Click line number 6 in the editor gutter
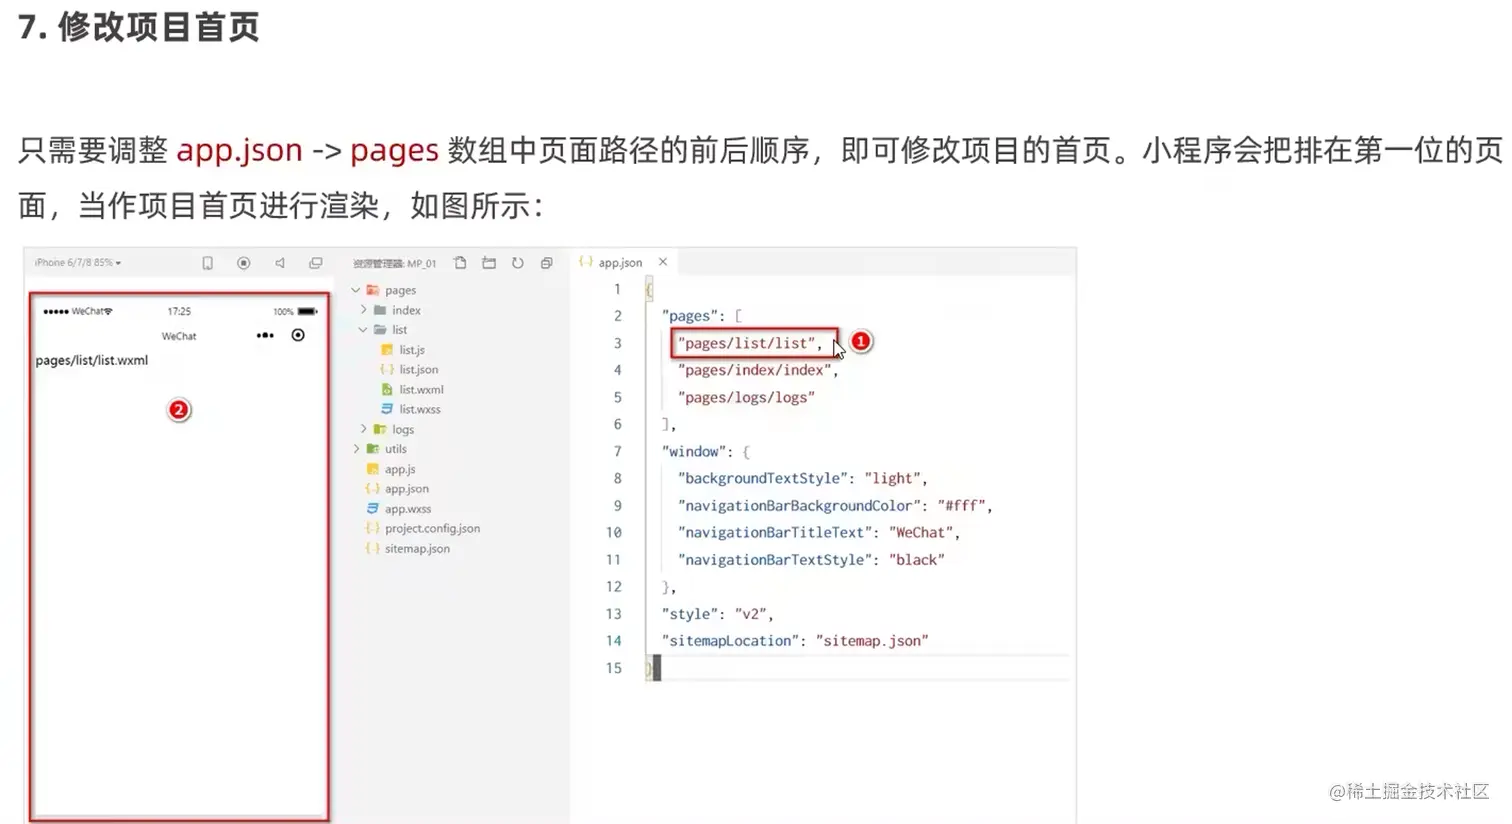The image size is (1512, 824). 617,424
